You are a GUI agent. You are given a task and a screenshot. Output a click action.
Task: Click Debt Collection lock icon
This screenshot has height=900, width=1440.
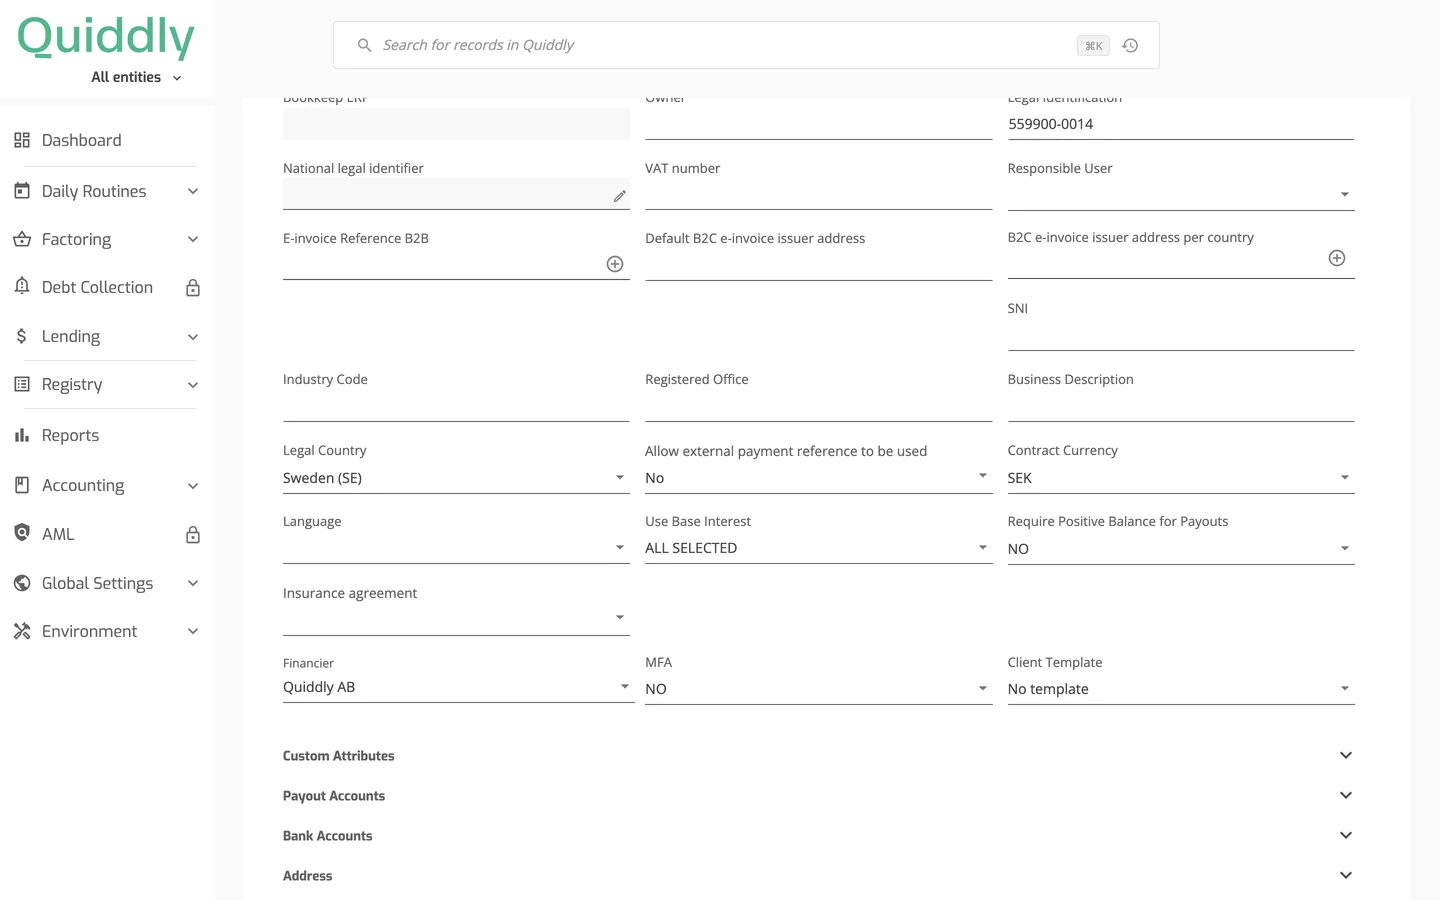[193, 288]
